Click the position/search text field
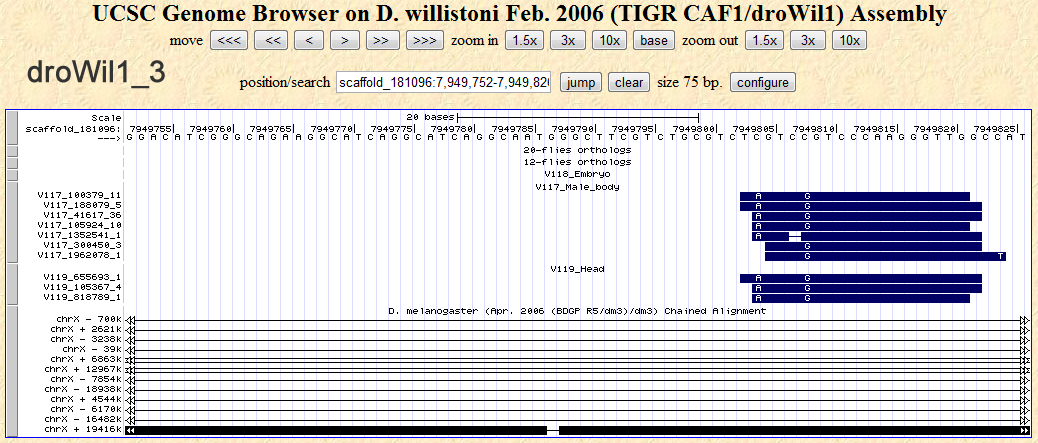The height and width of the screenshot is (443, 1038). pyautogui.click(x=443, y=82)
